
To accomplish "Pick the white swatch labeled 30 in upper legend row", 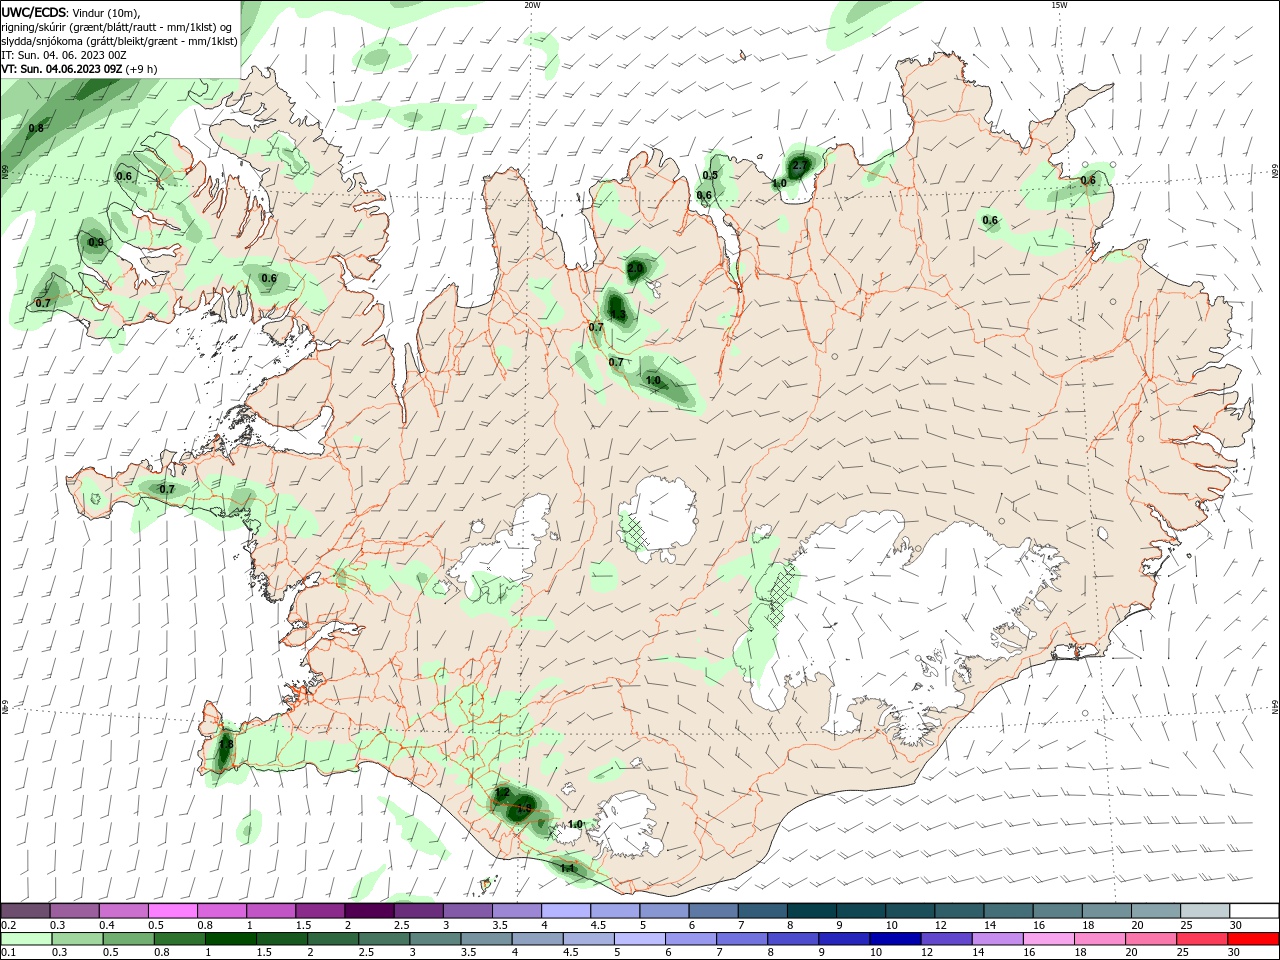I will pyautogui.click(x=1254, y=911).
